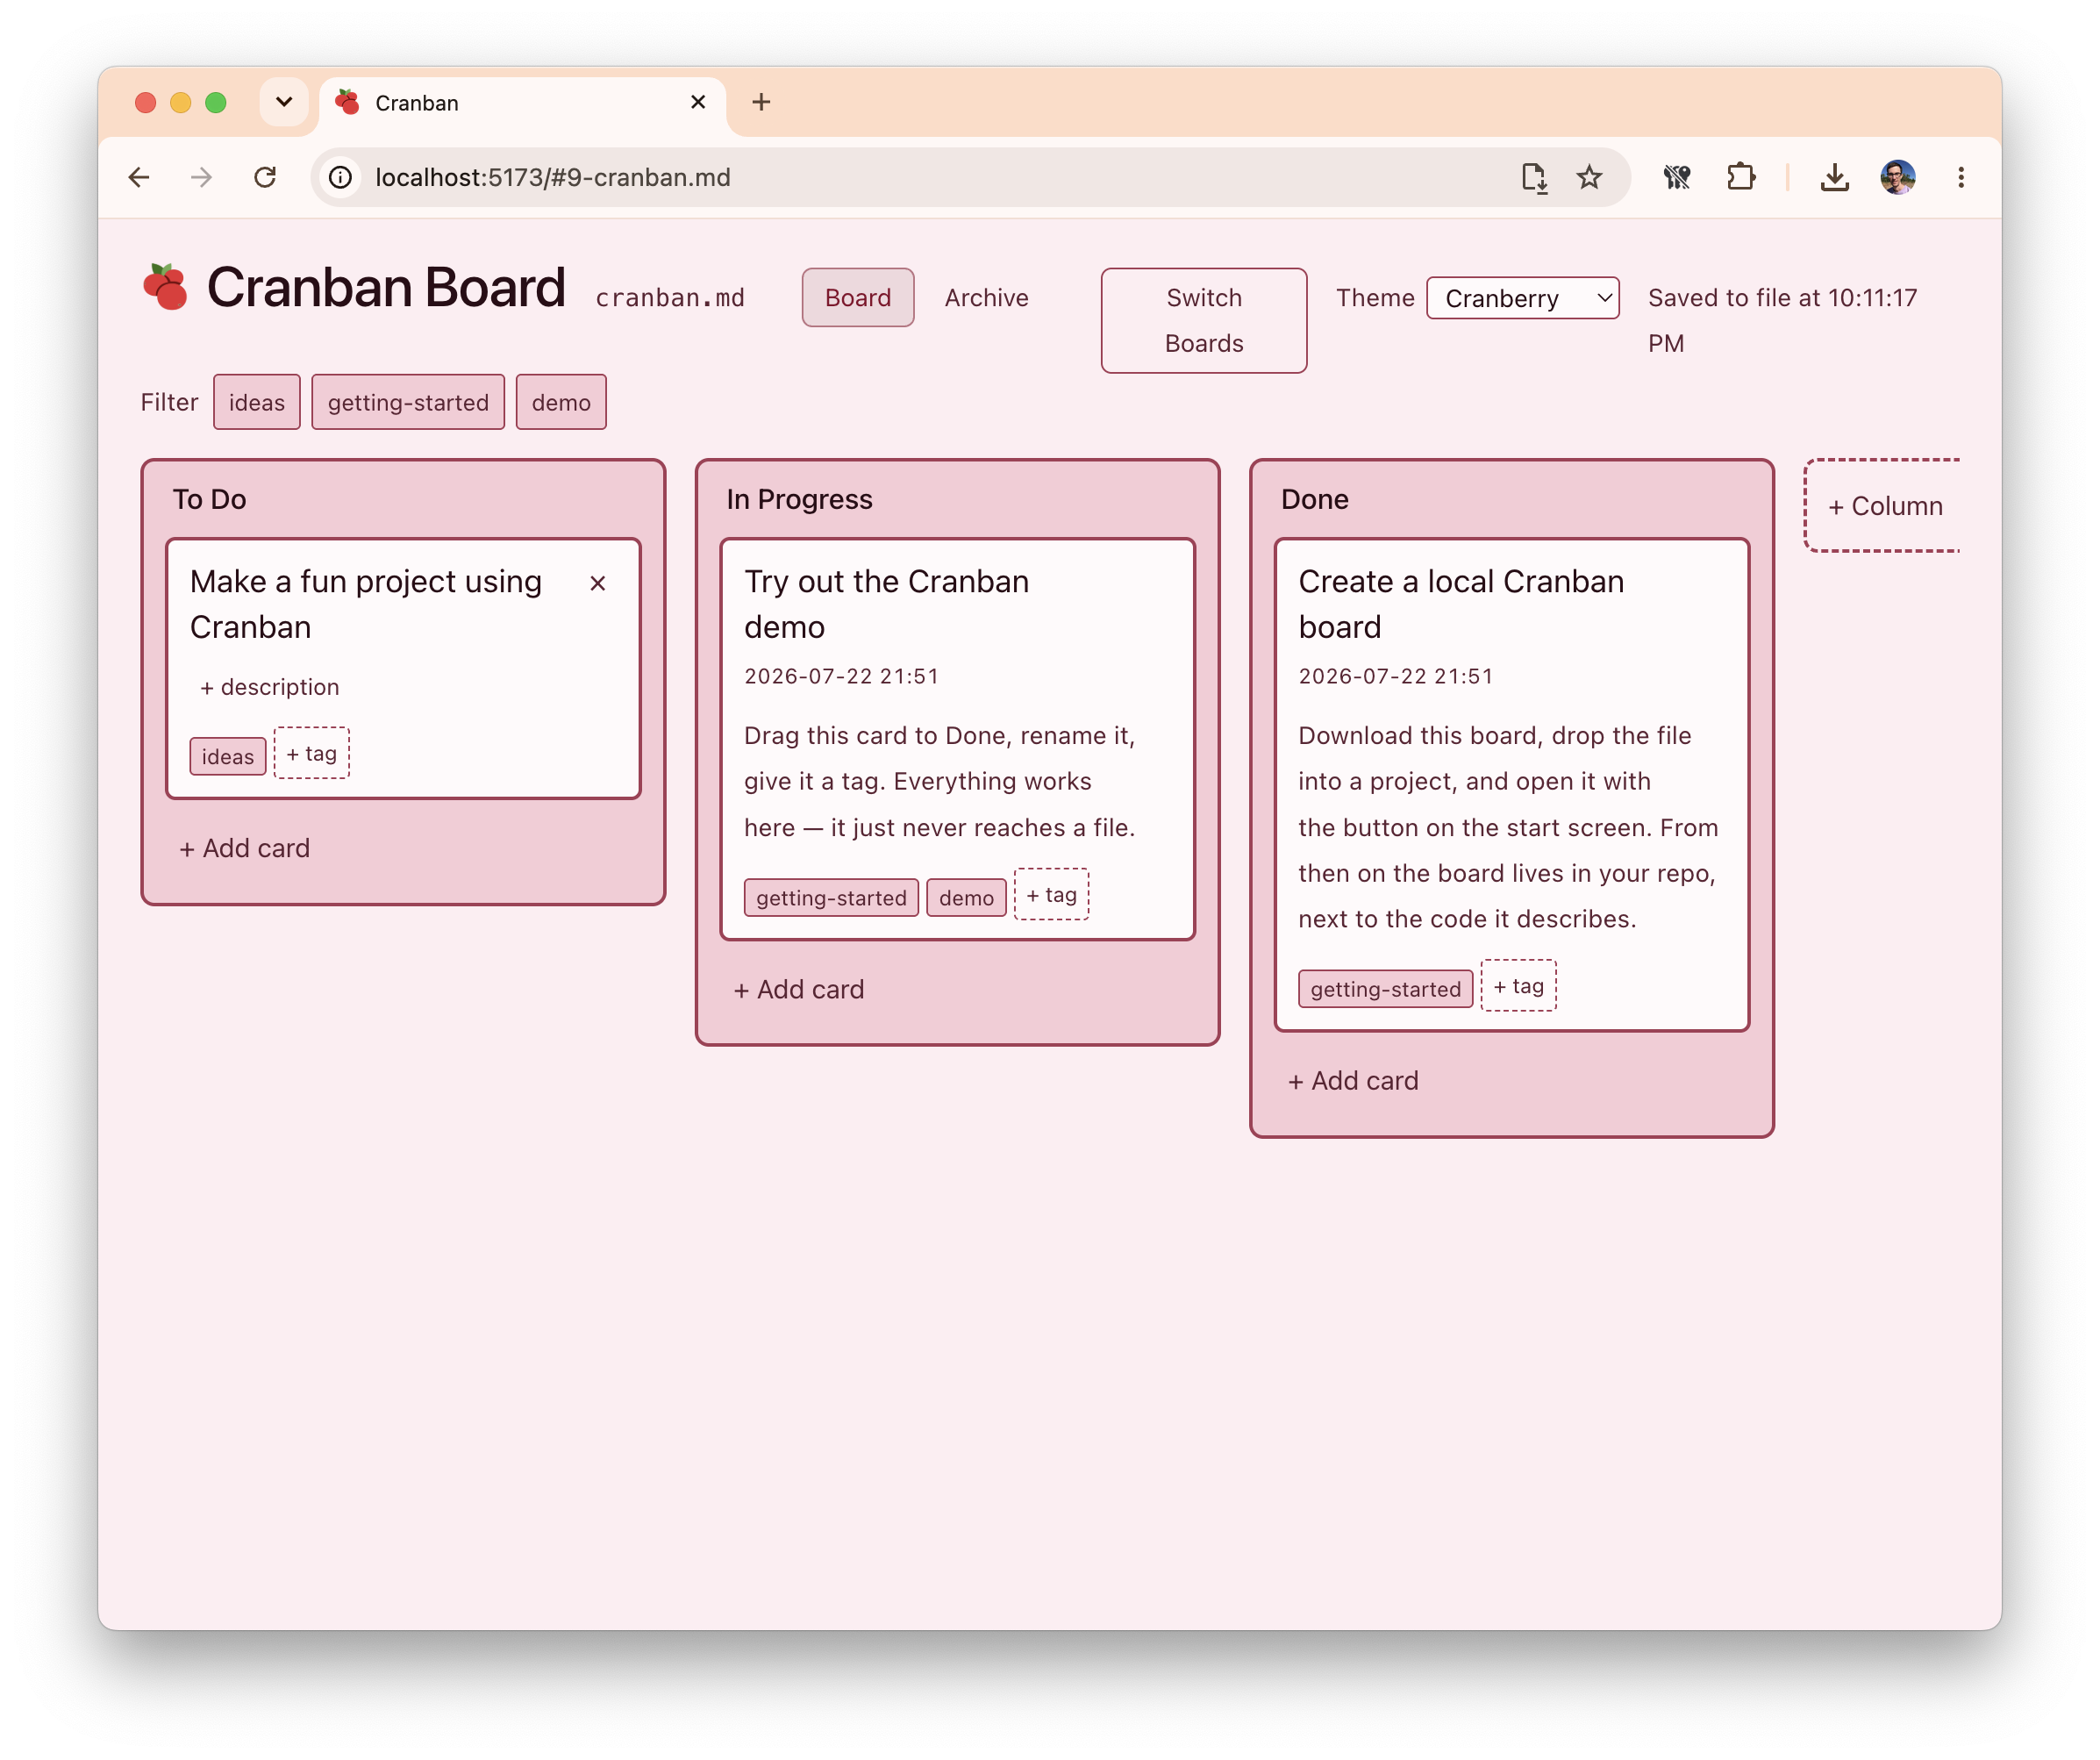
Task: Click the In Progress column title
Action: click(799, 499)
